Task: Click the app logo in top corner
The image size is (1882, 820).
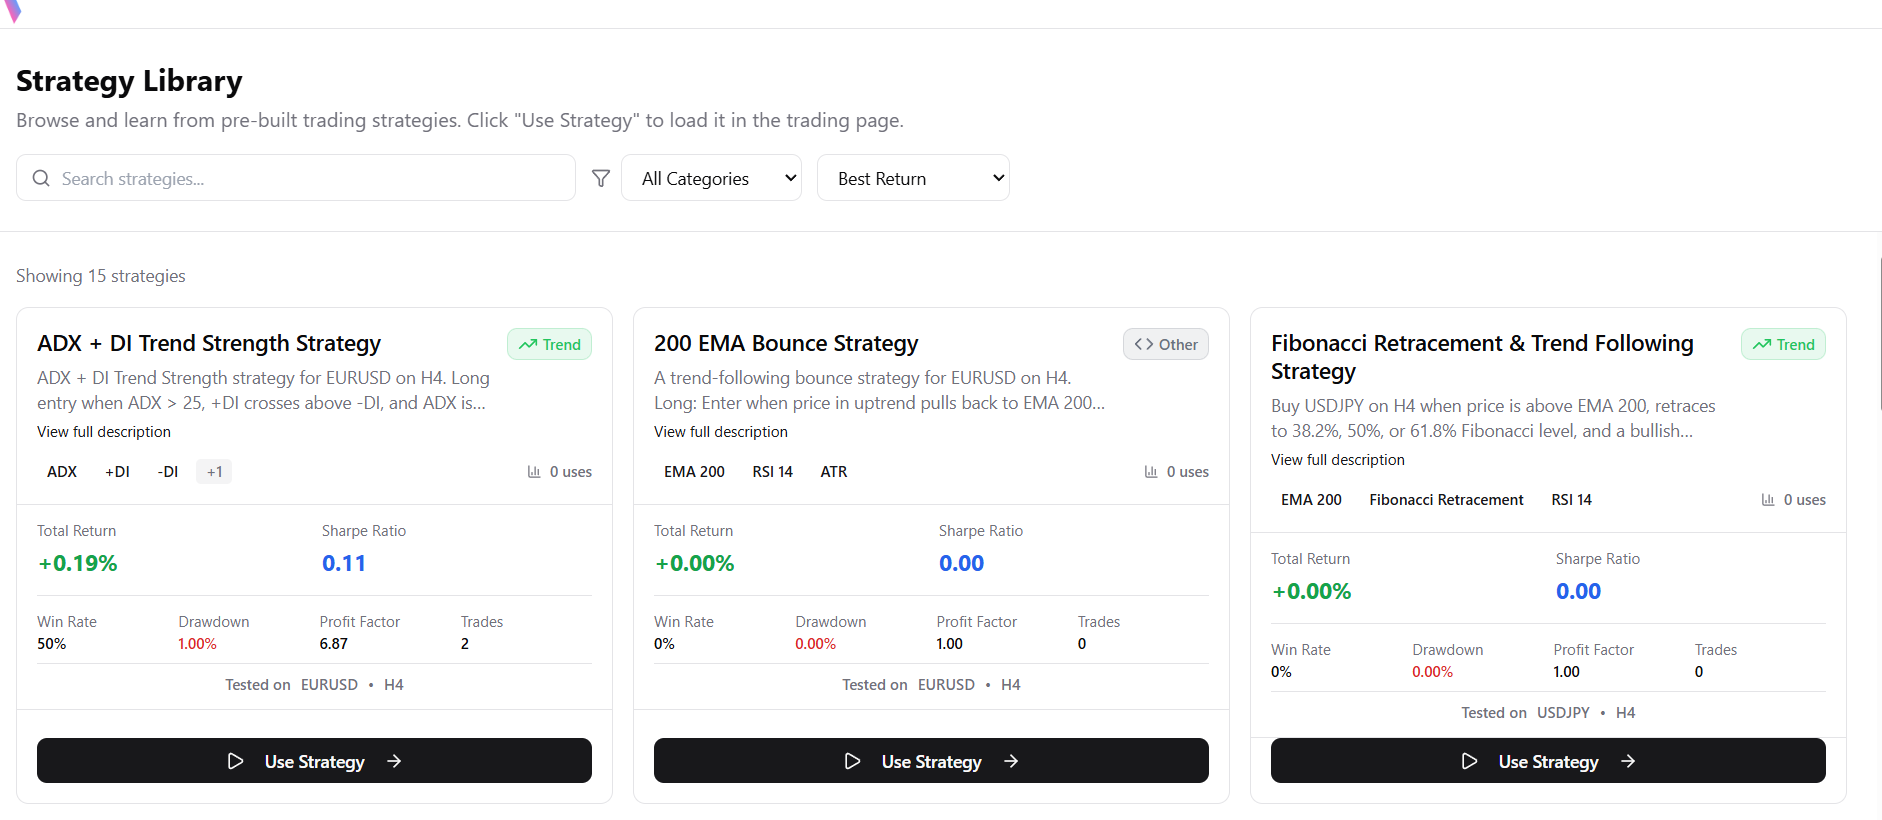Action: [13, 10]
